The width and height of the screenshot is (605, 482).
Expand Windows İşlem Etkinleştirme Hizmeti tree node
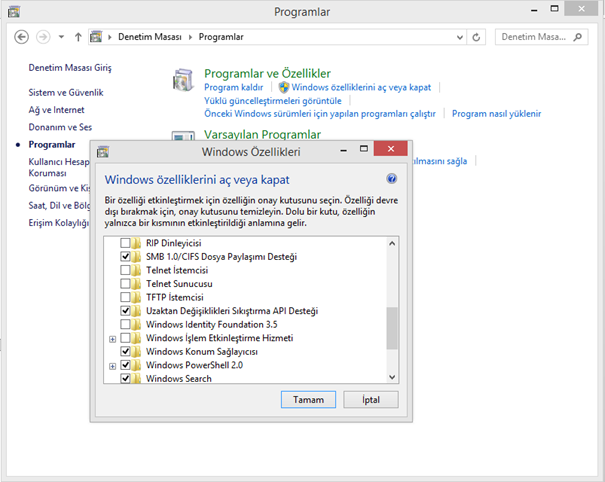coord(112,339)
